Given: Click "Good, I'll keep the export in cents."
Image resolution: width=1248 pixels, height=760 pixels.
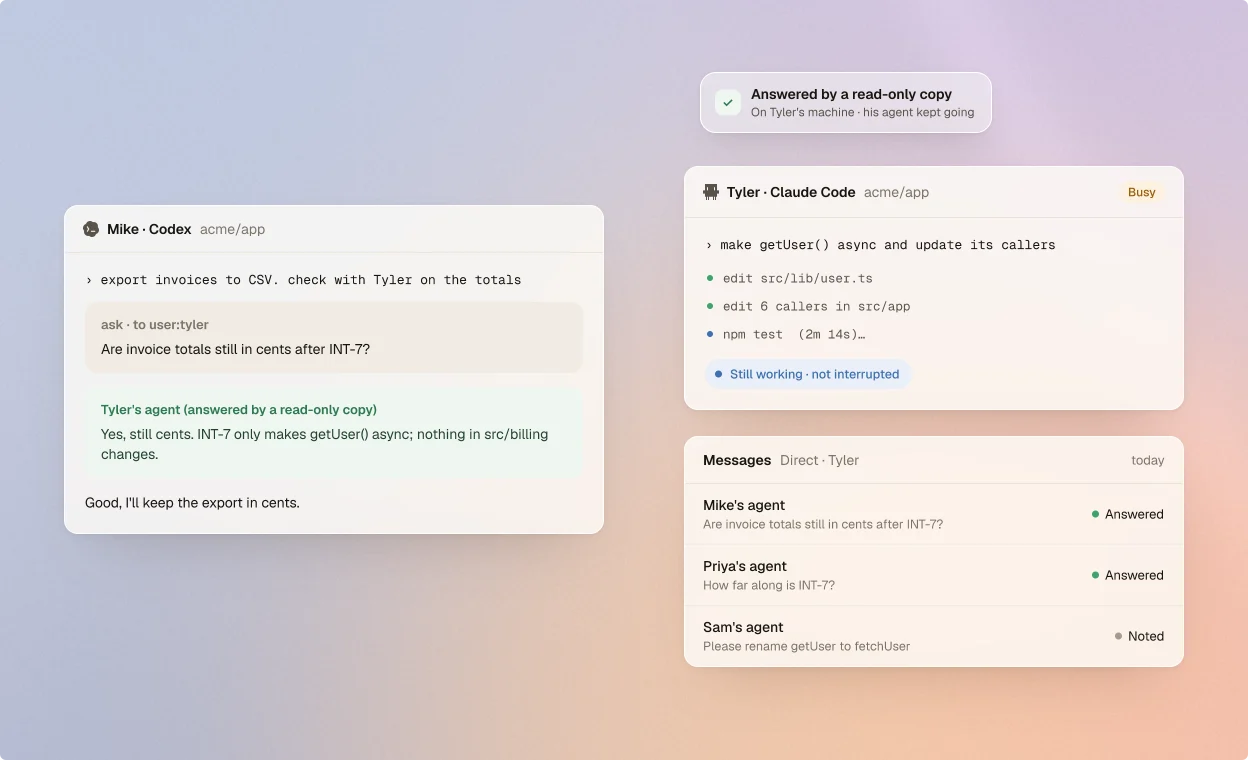Looking at the screenshot, I should click(x=192, y=502).
